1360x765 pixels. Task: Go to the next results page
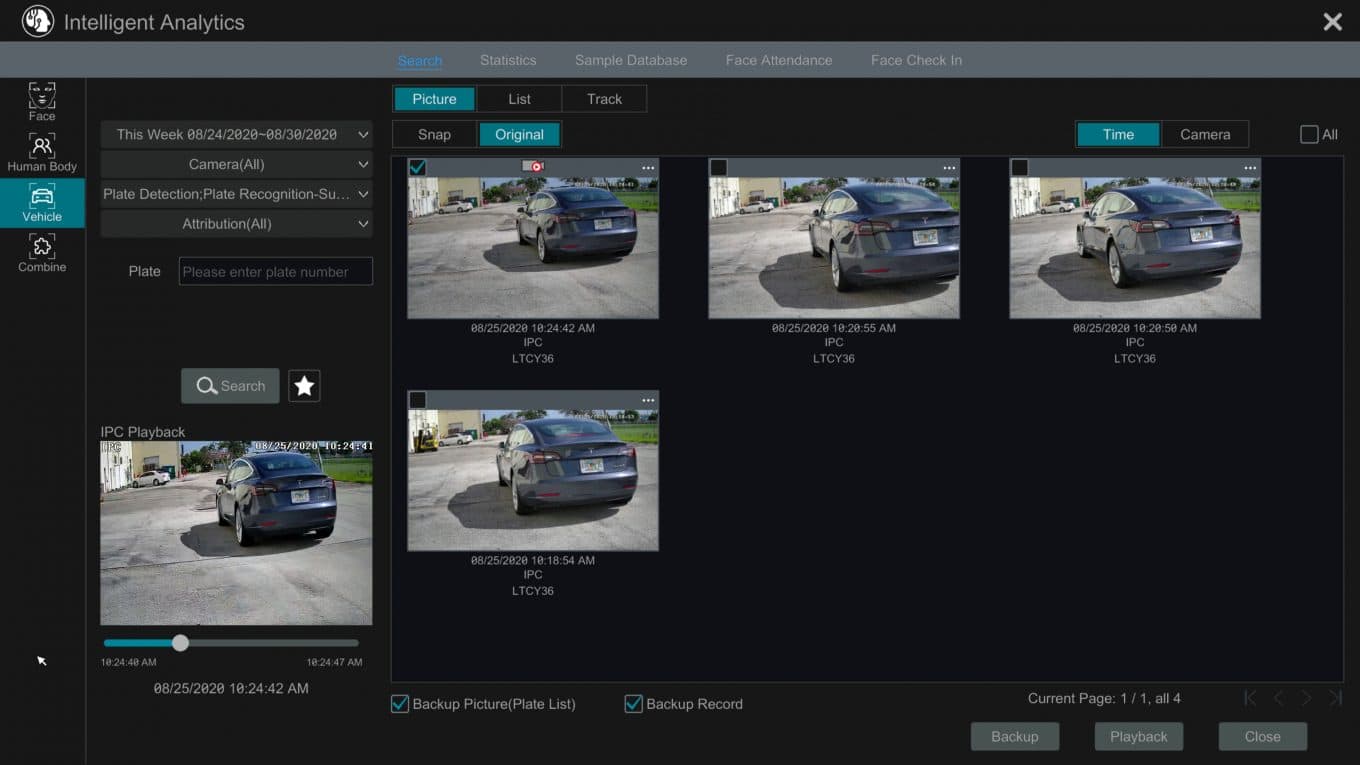click(x=1306, y=698)
